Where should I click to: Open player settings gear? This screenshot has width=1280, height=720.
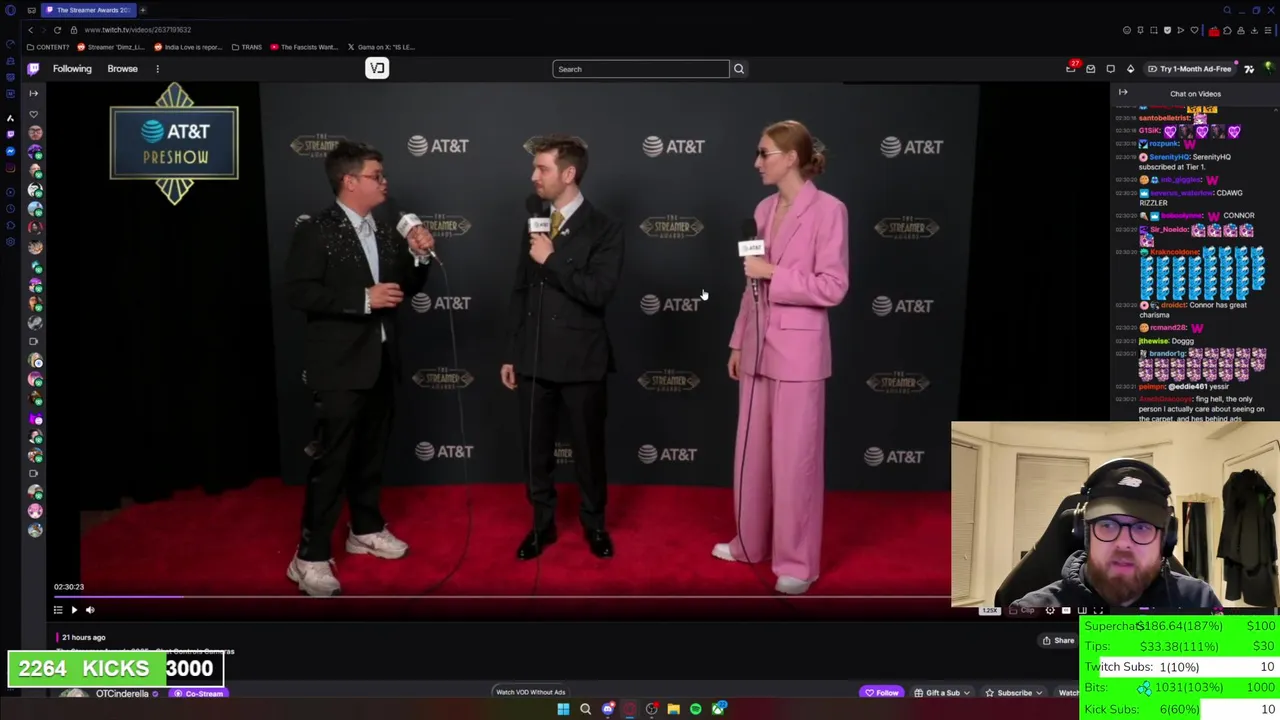(x=1050, y=610)
